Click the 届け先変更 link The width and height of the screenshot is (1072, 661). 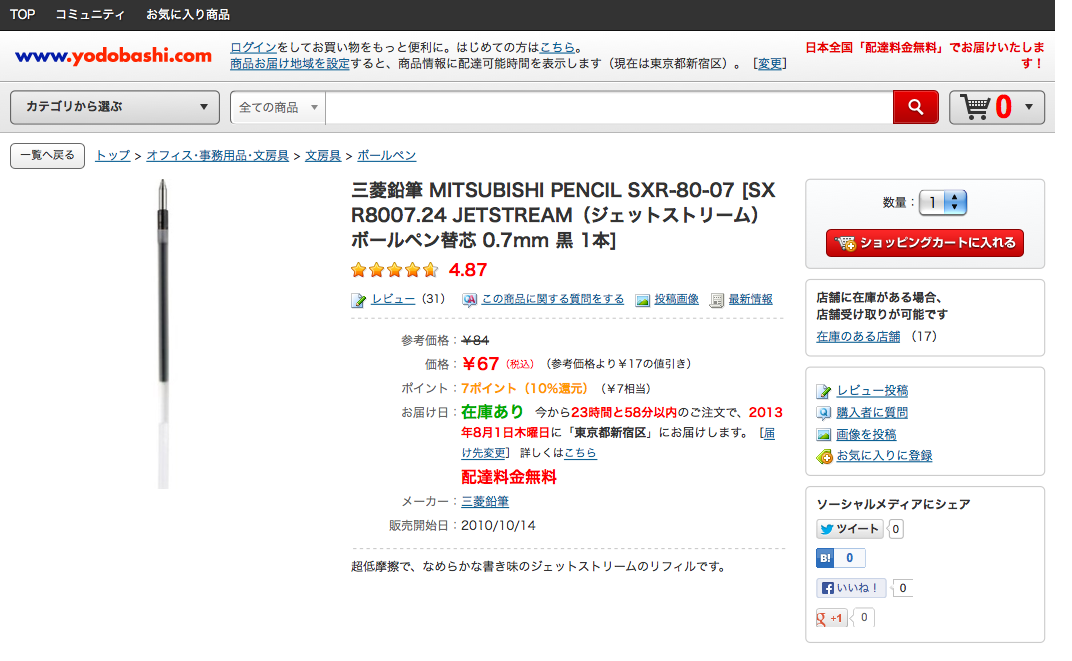[x=483, y=453]
